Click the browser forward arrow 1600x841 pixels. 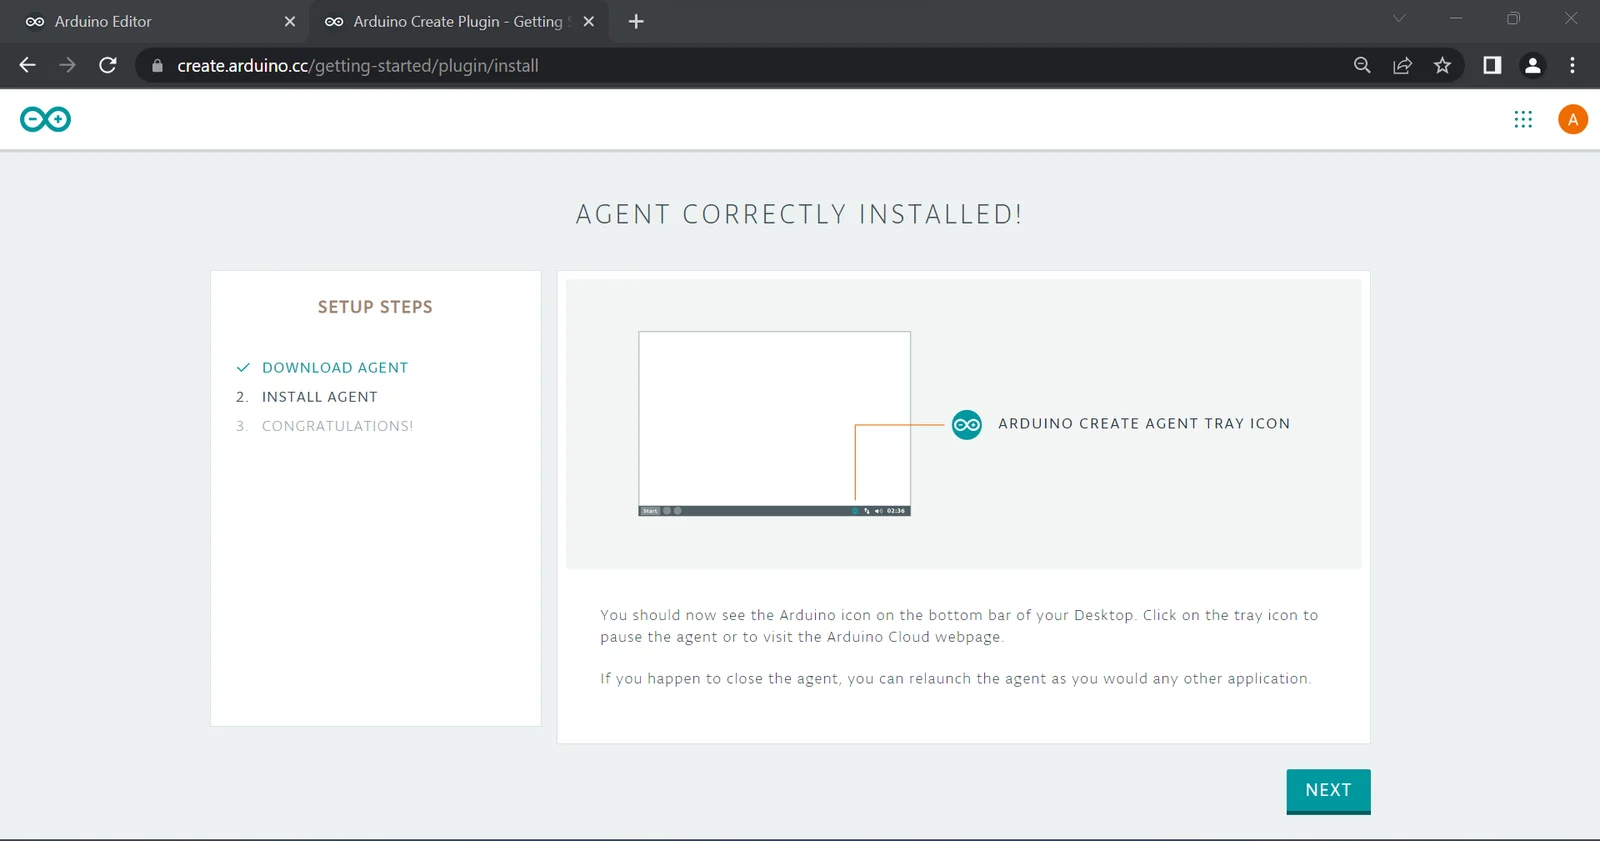pyautogui.click(x=67, y=65)
